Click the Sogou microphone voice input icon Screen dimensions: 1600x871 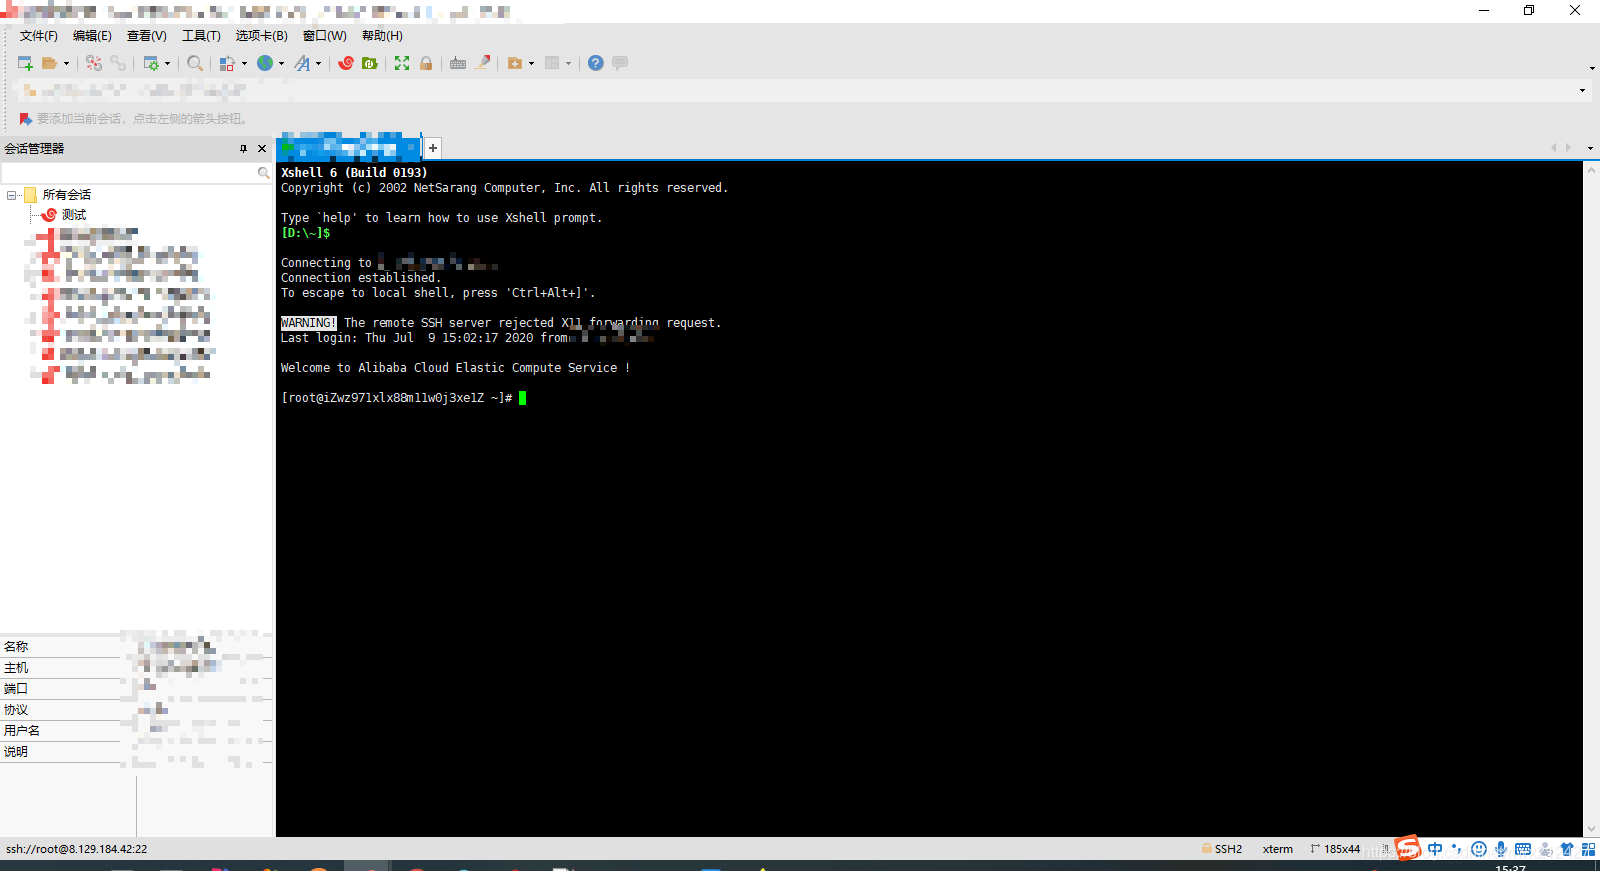[1501, 849]
